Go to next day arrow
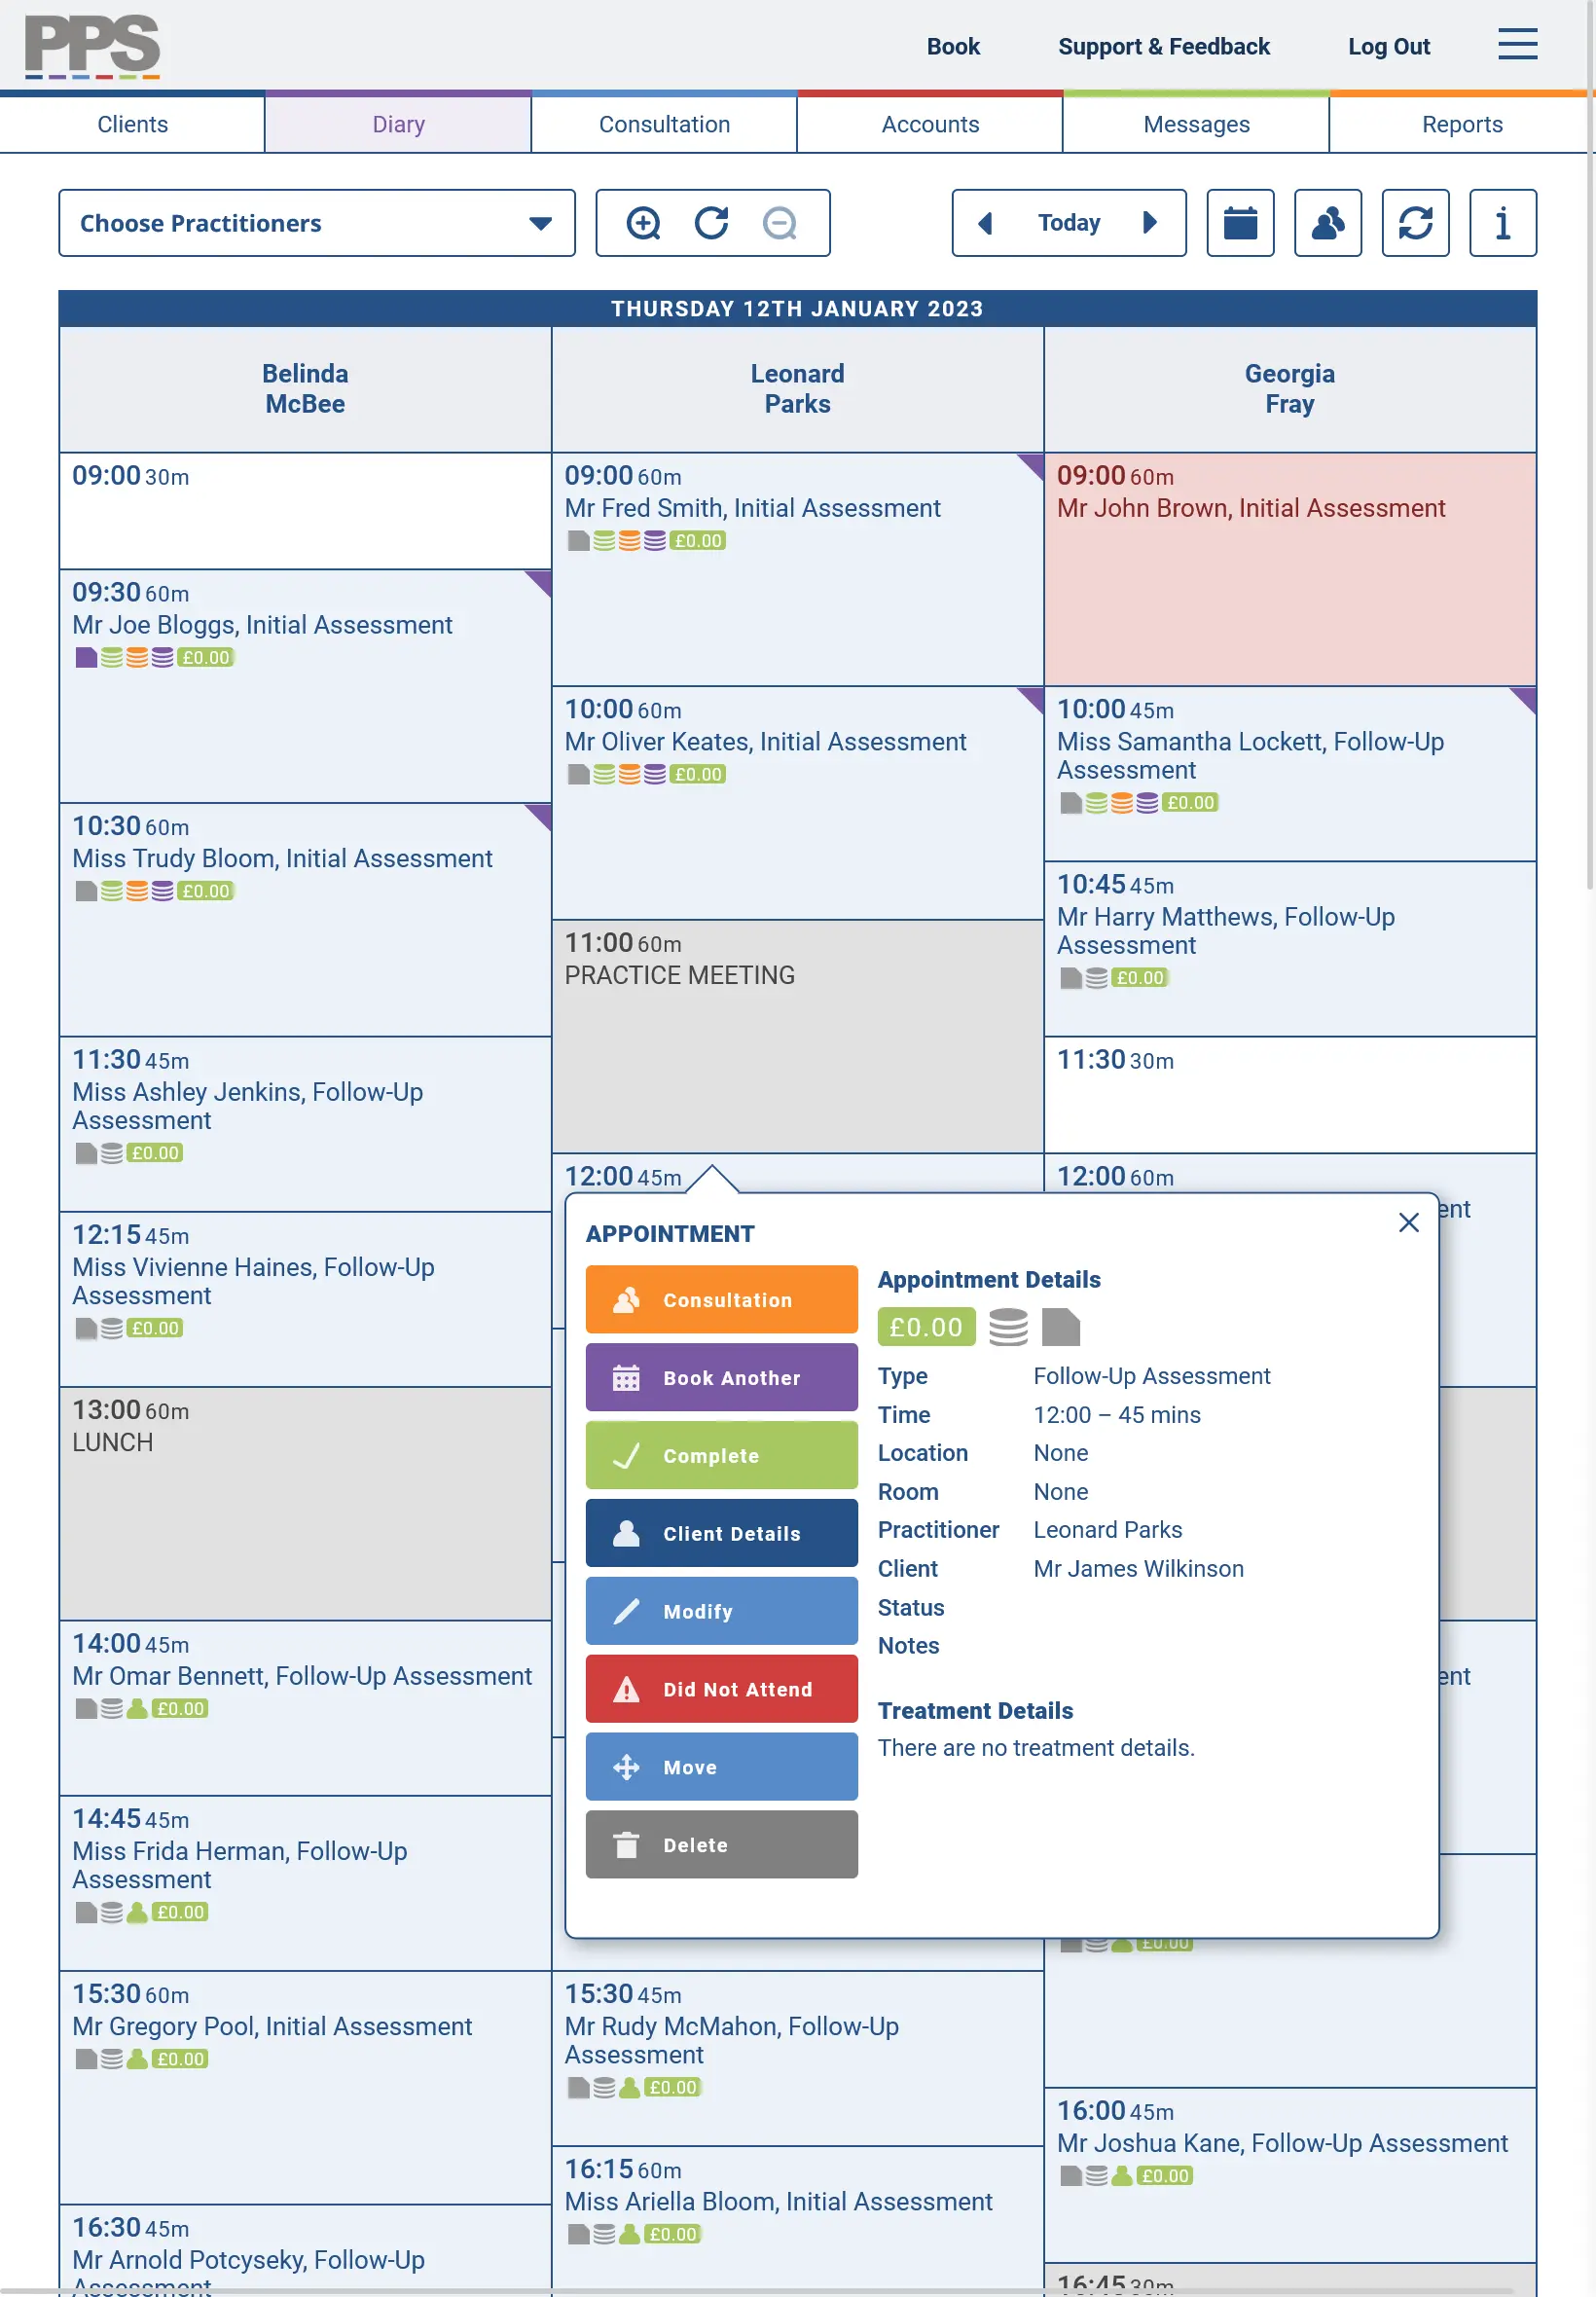This screenshot has height=2297, width=1596. (1150, 223)
